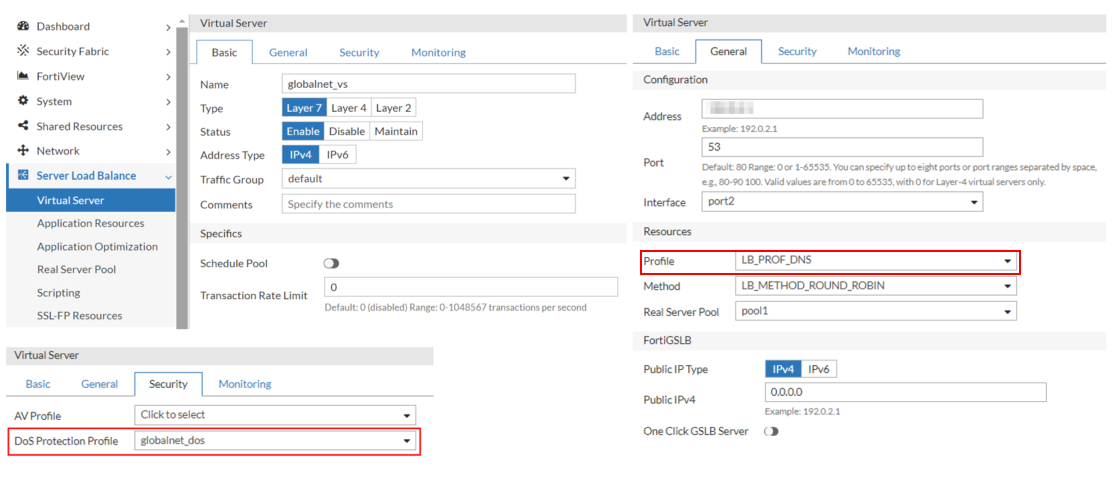Expand the Real Server Pool dropdown

[875, 311]
